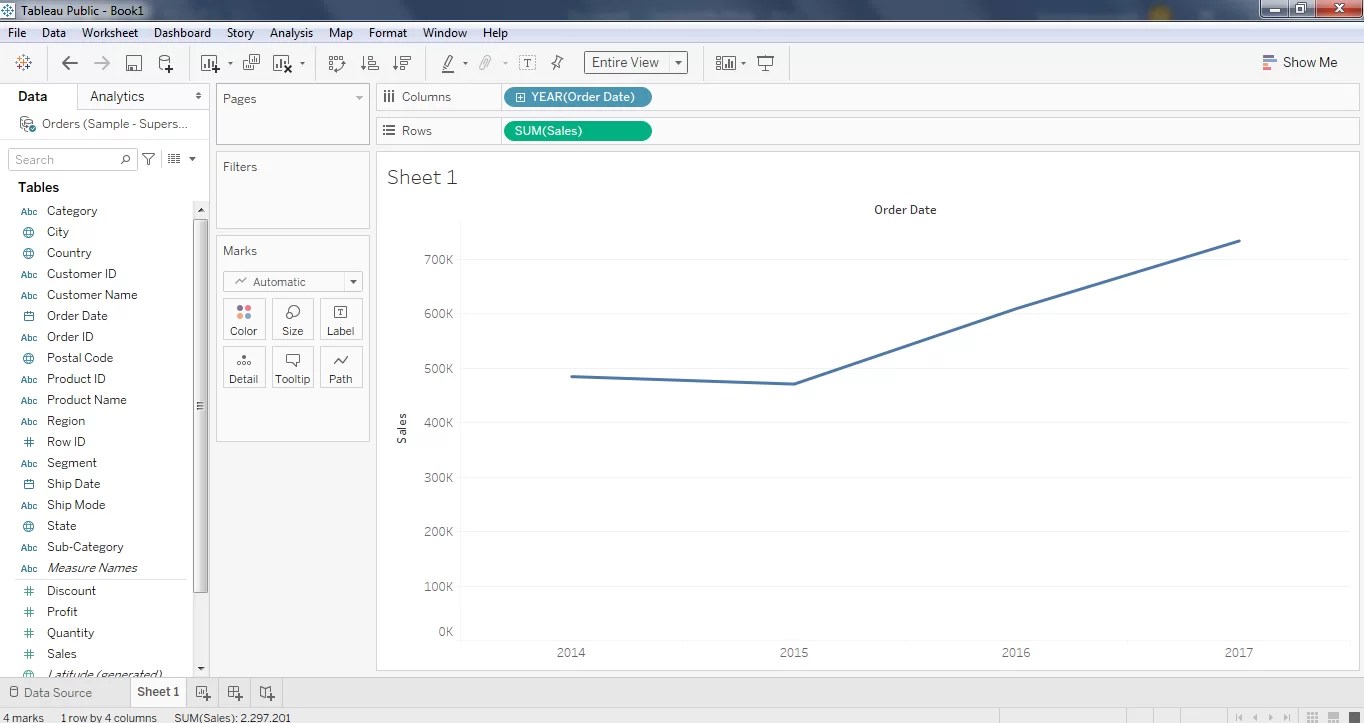1364x723 pixels.
Task: Click the Presentation Mode icon
Action: click(766, 63)
